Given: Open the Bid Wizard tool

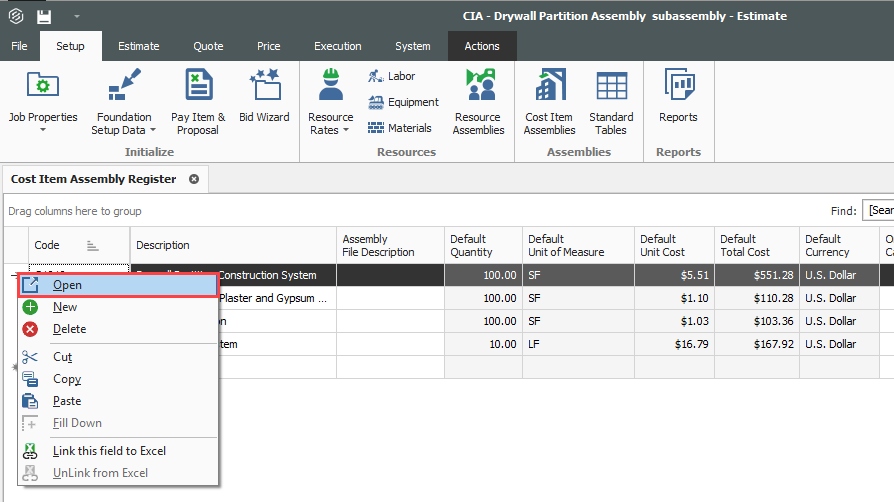Looking at the screenshot, I should (264, 100).
